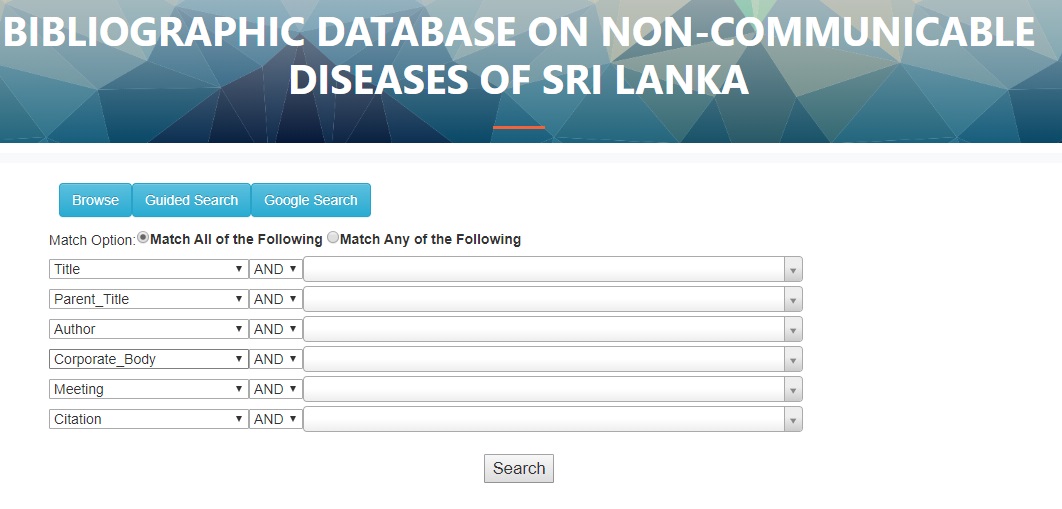The image size is (1062, 509).
Task: Open the Title field dropdown
Action: 148,269
